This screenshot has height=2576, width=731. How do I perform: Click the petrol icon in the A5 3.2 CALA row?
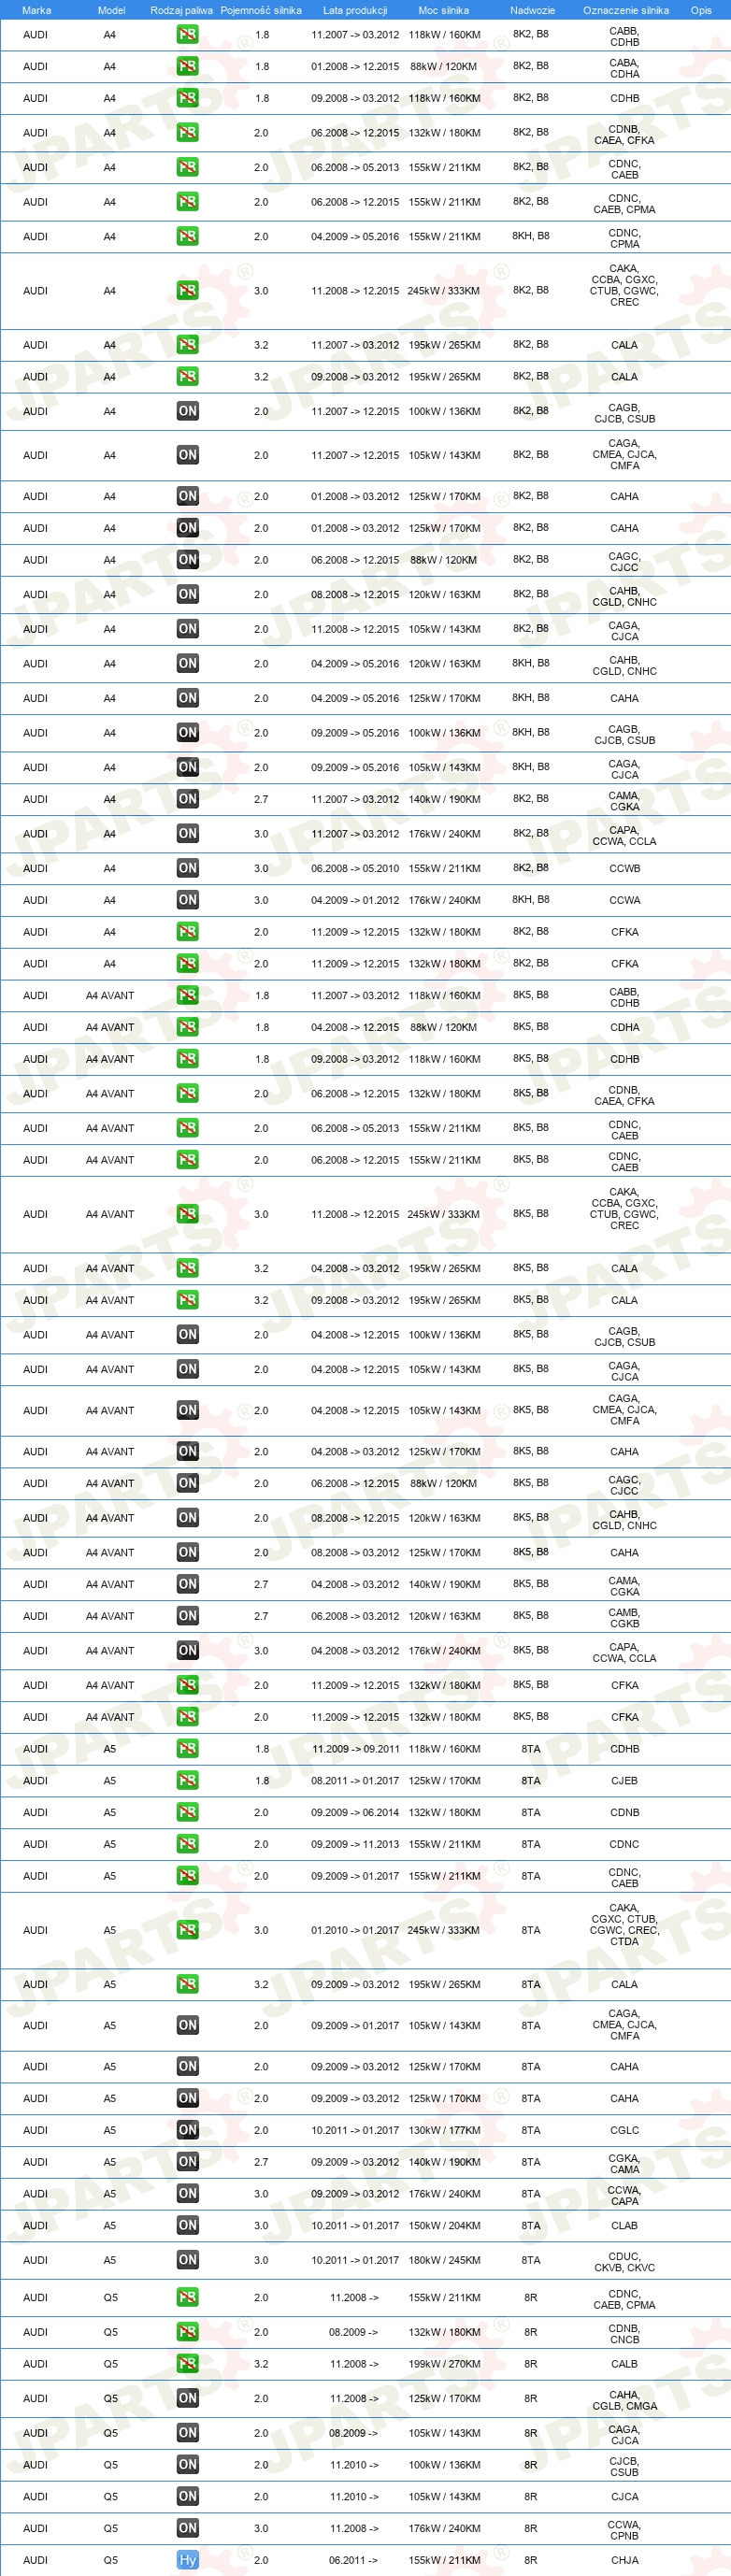click(188, 1984)
